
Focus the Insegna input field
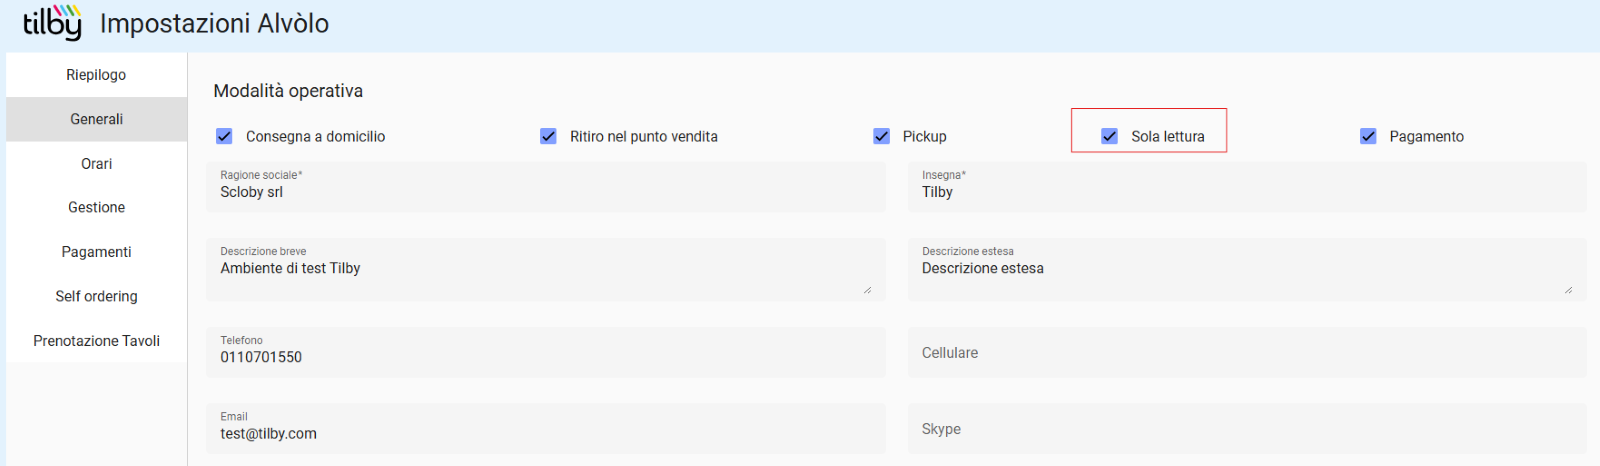pos(1247,187)
